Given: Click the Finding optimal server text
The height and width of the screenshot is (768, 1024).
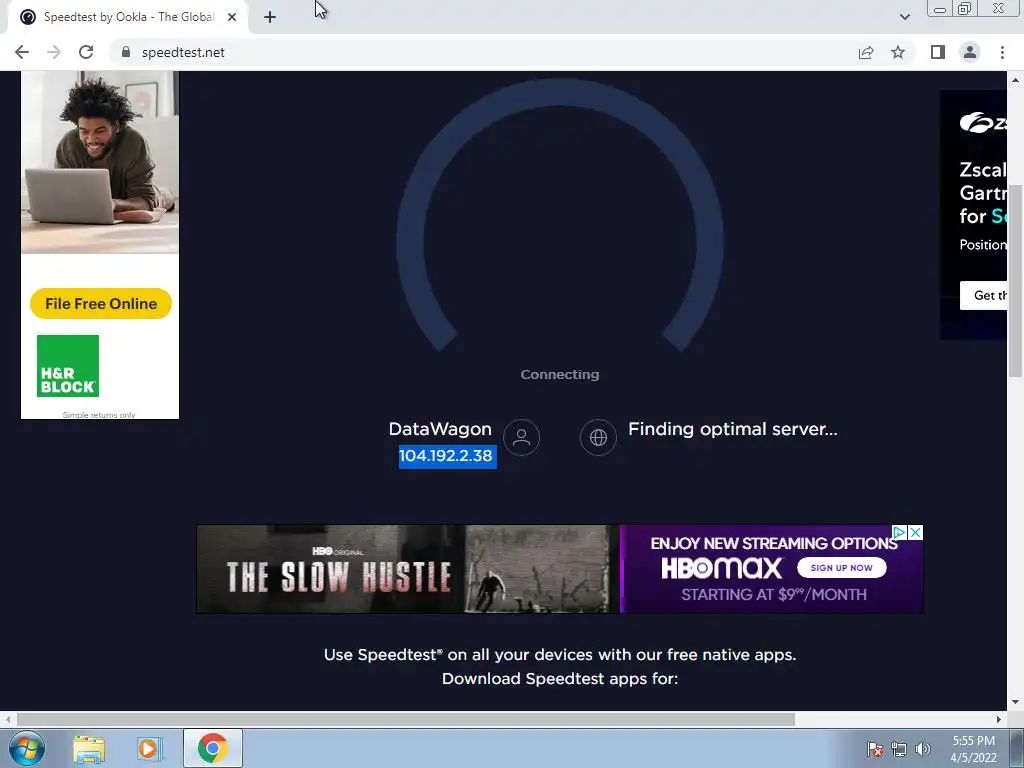Looking at the screenshot, I should (x=733, y=429).
